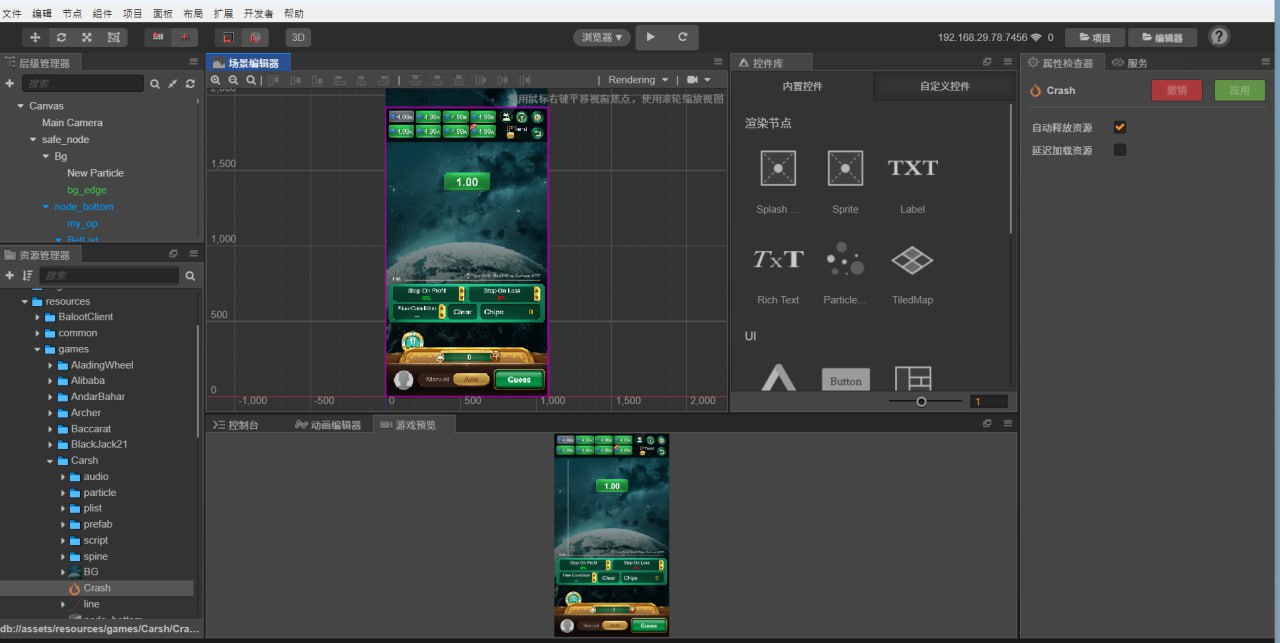Open the help question mark icon
Viewport: 1280px width, 643px height.
(x=1219, y=37)
